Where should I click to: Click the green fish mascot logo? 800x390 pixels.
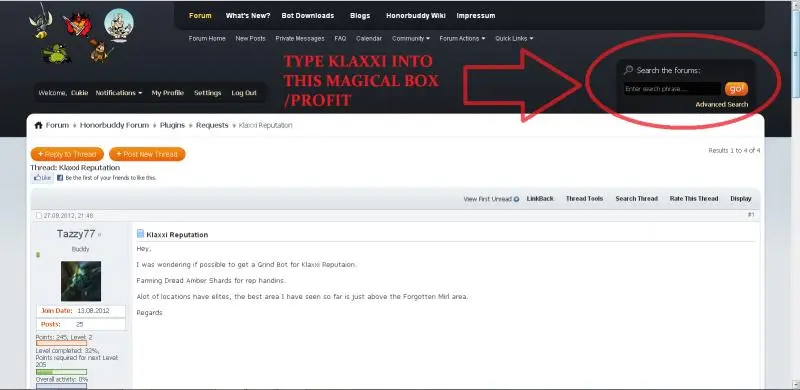pyautogui.click(x=57, y=53)
